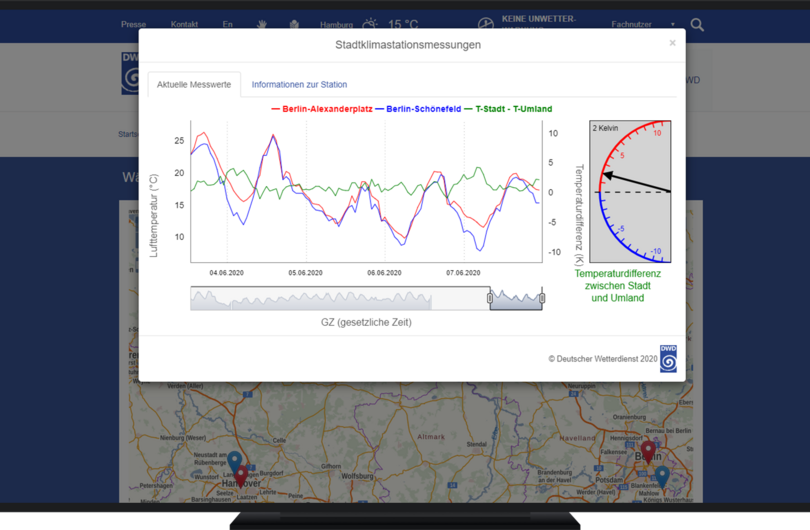The height and width of the screenshot is (530, 810).
Task: Select the blue map marker near Hannover
Action: (235, 461)
